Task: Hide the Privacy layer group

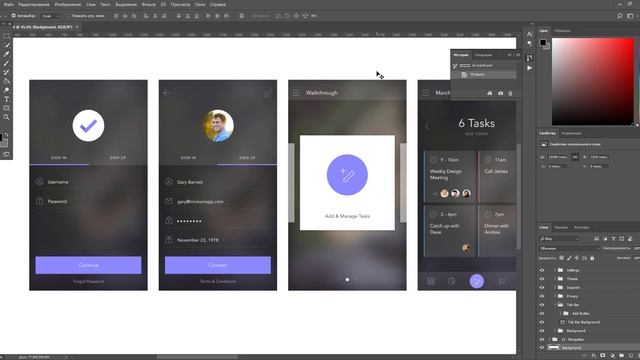Action: 542,296
